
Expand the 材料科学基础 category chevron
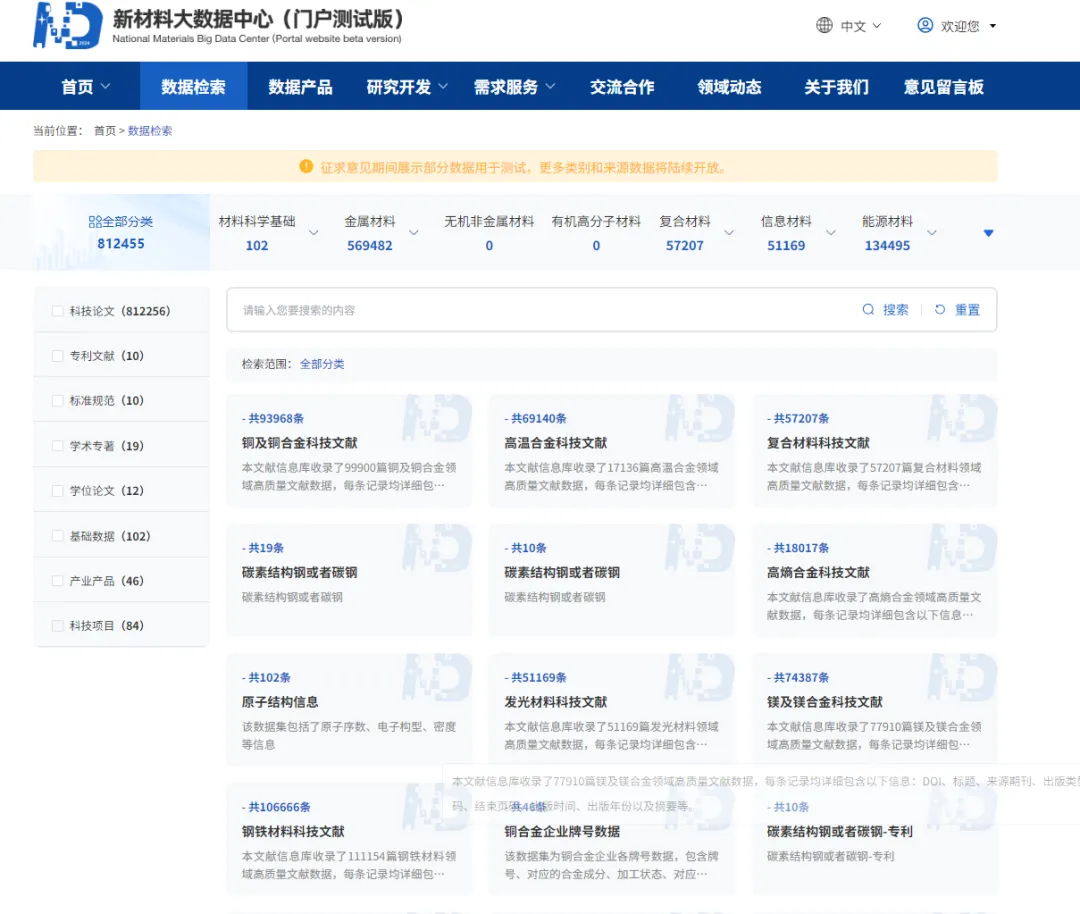[x=313, y=233]
